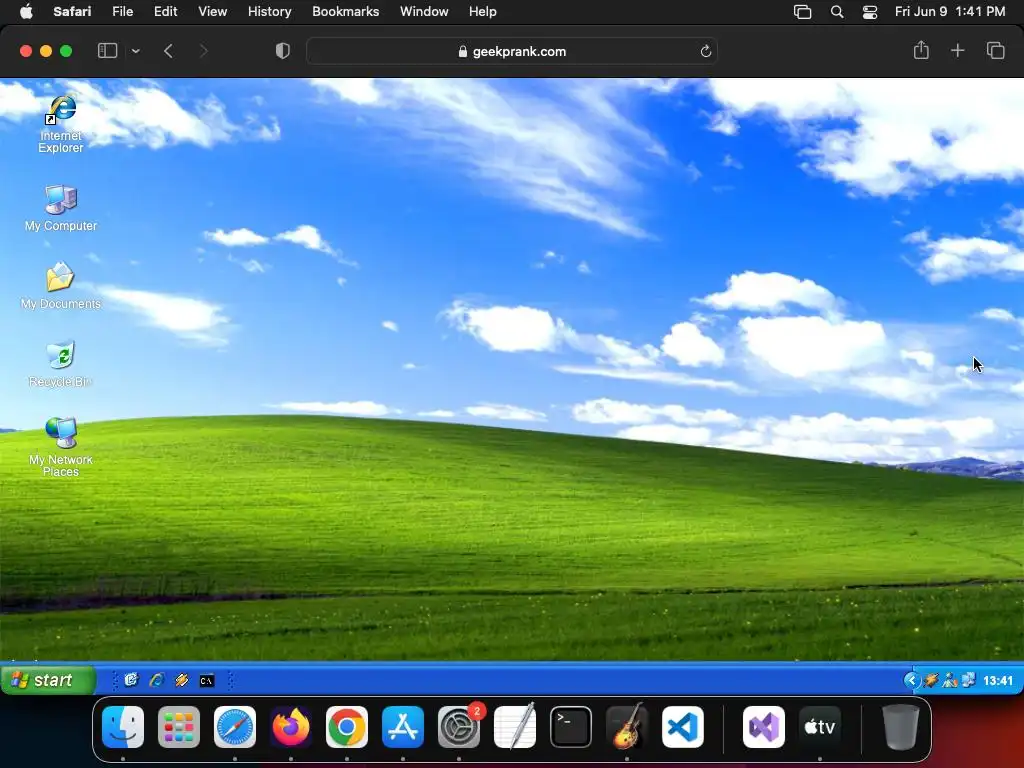The image size is (1024, 768).
Task: Open the Window menu
Action: [x=424, y=11]
